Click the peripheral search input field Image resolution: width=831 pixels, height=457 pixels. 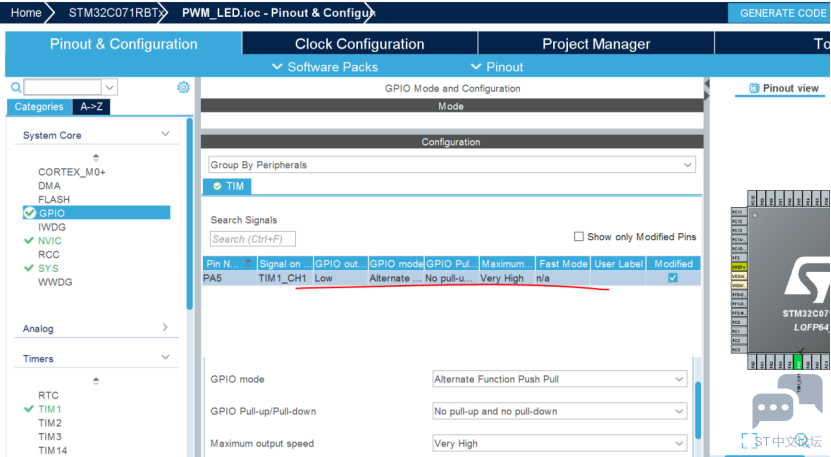(63, 87)
